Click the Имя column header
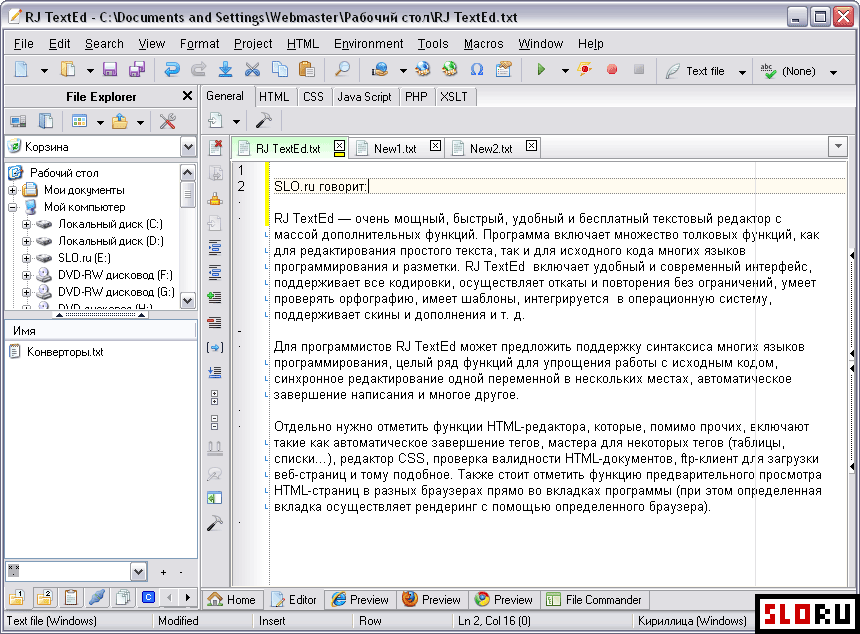Image resolution: width=860 pixels, height=634 pixels. (x=101, y=331)
